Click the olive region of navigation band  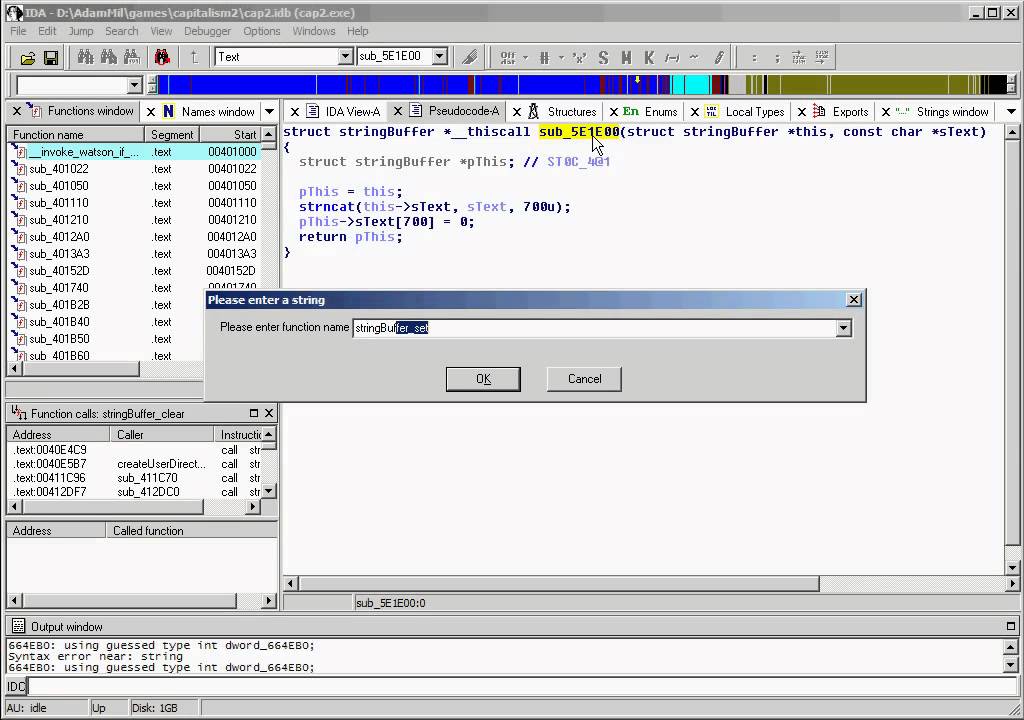[x=862, y=85]
